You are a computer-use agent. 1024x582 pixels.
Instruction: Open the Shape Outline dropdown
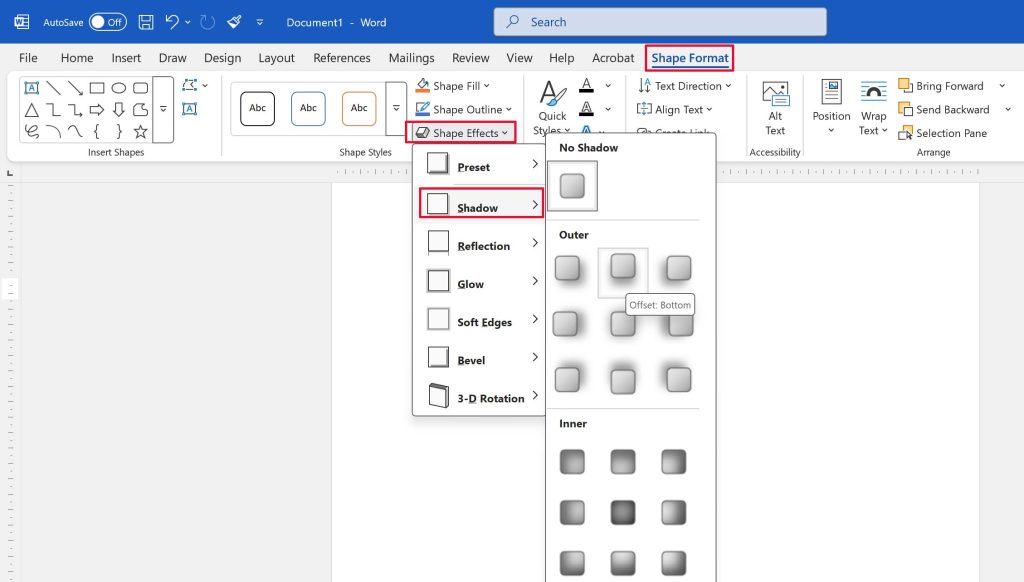click(x=460, y=109)
